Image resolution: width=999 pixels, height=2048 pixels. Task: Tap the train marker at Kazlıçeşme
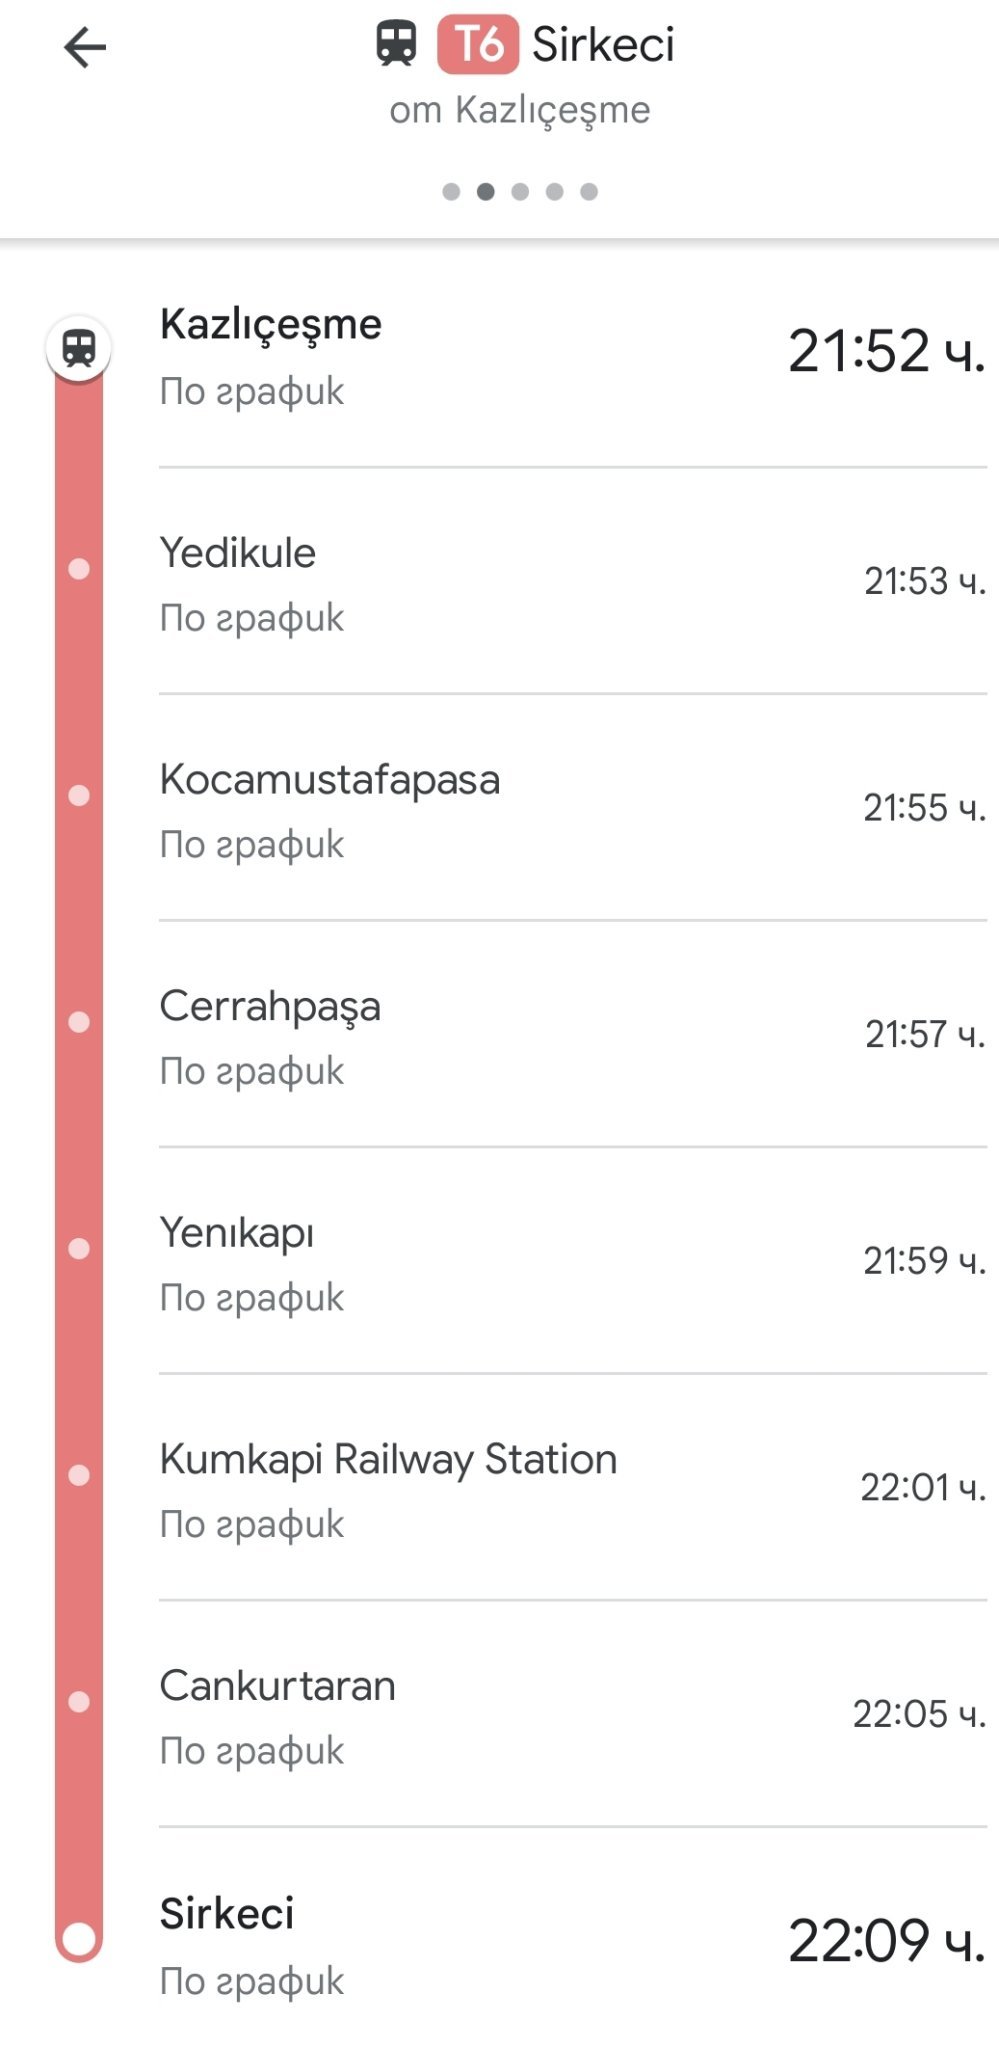point(79,348)
